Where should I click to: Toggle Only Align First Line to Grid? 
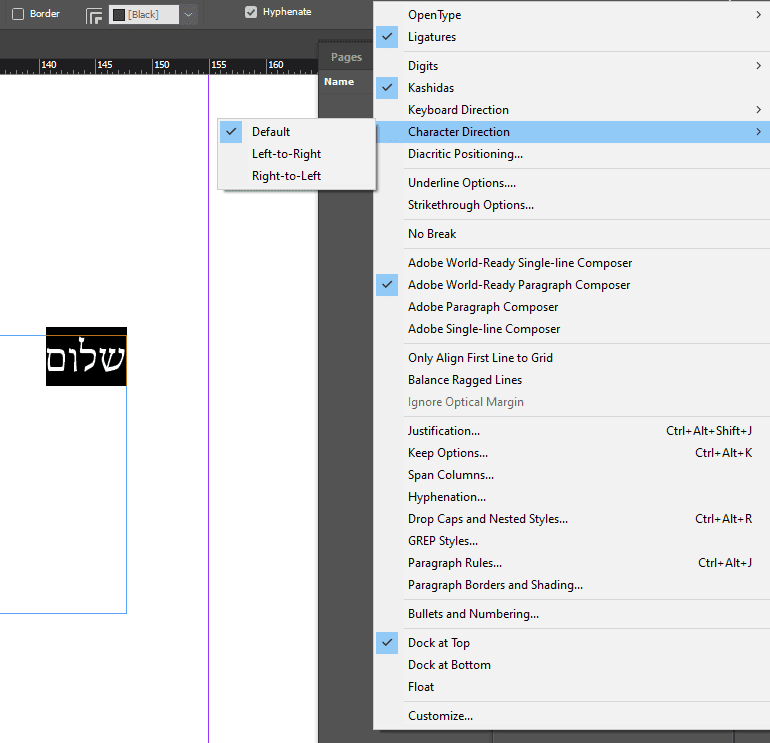[x=572, y=358]
